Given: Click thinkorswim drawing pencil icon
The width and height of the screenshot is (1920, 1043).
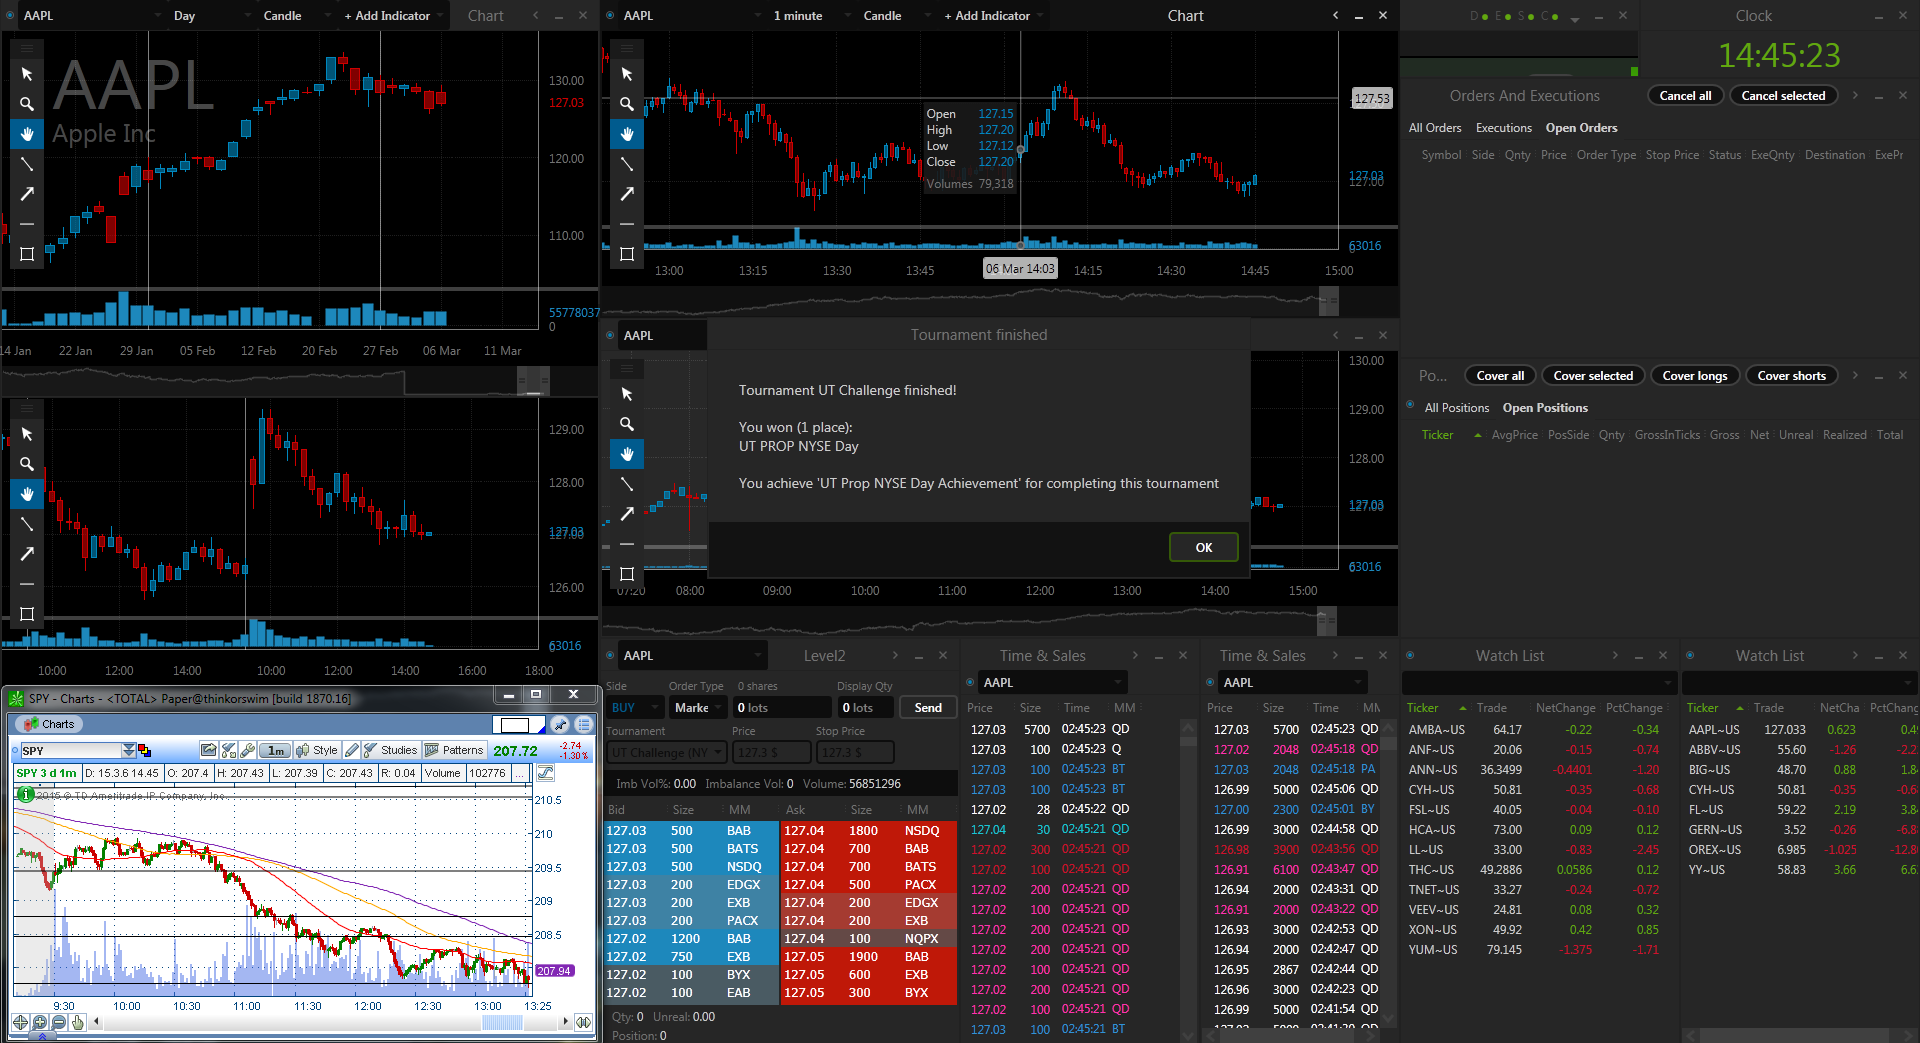Looking at the screenshot, I should click(352, 750).
